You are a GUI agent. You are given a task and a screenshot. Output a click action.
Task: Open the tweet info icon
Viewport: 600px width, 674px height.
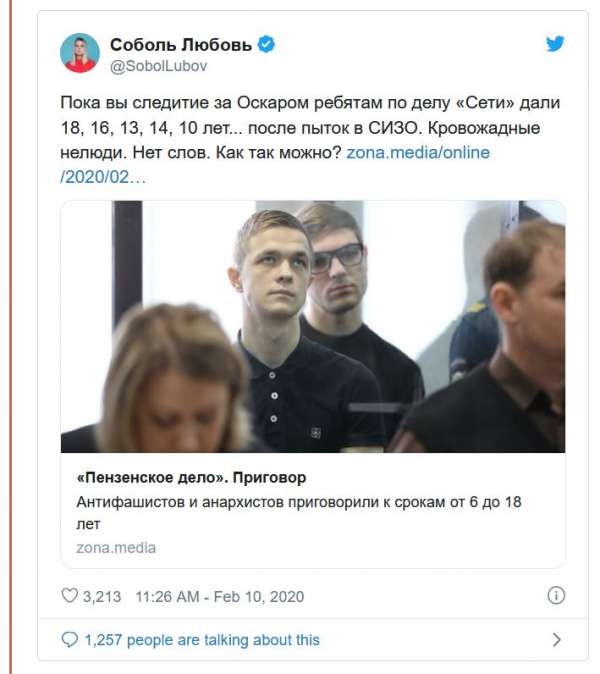tap(556, 596)
